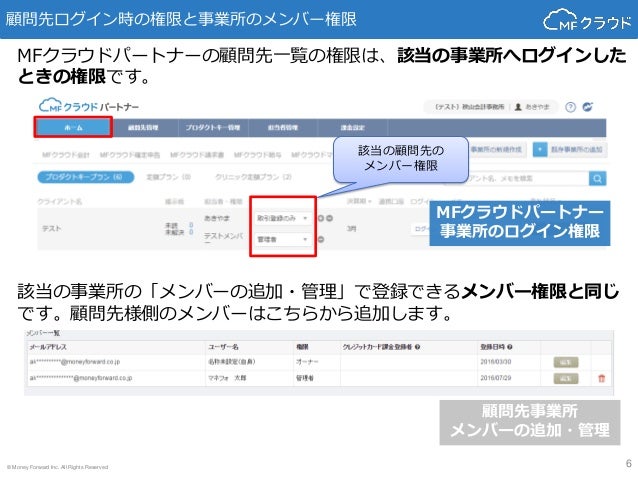The width and height of the screenshot is (638, 479).
Task: Go to the 担当者管理 tab
Action: (283, 127)
